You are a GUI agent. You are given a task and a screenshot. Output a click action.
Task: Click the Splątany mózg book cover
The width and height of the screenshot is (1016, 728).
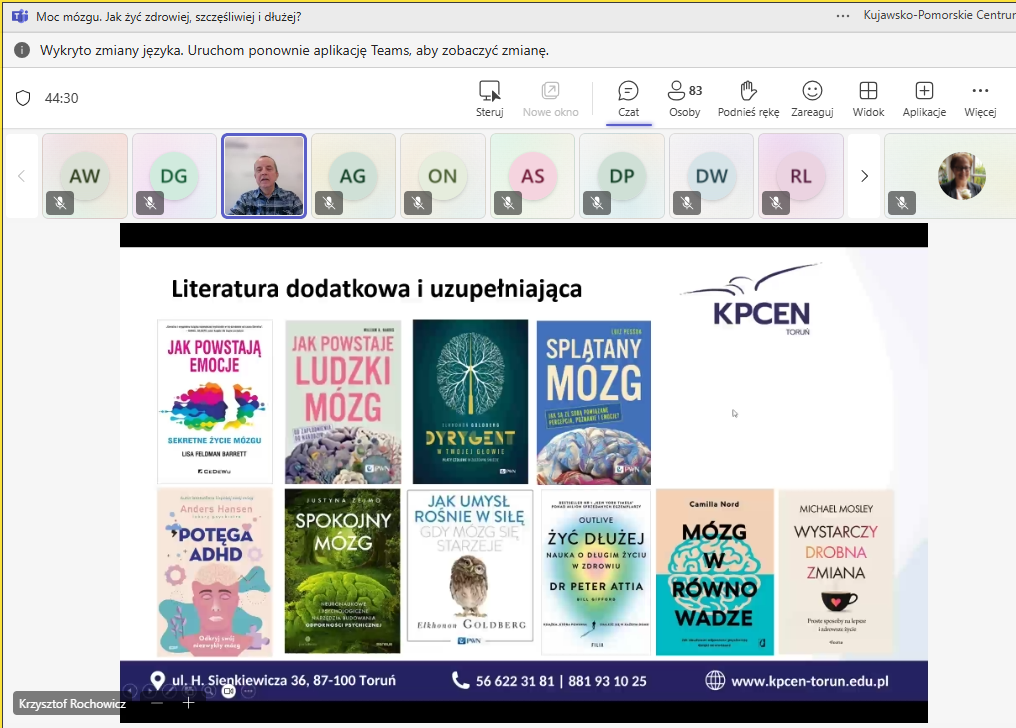tap(594, 402)
